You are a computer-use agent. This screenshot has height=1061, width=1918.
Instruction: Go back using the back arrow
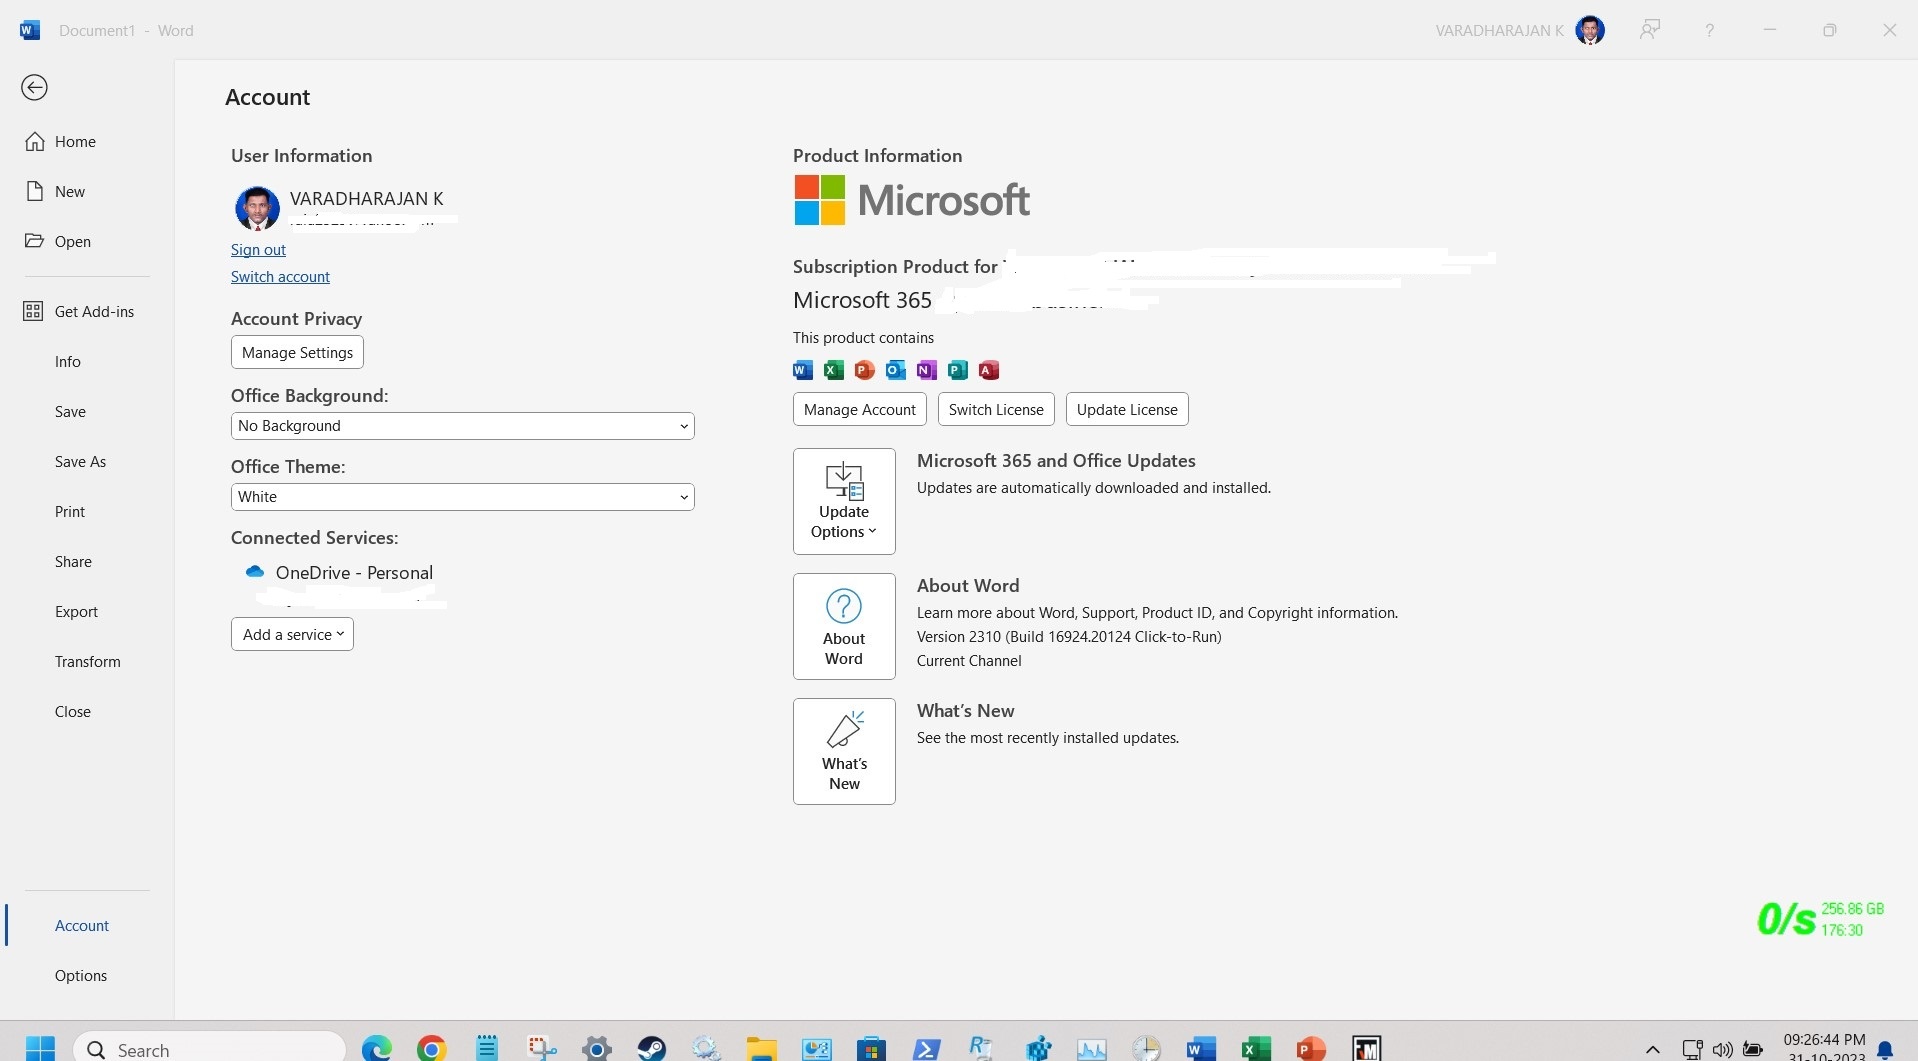(34, 88)
